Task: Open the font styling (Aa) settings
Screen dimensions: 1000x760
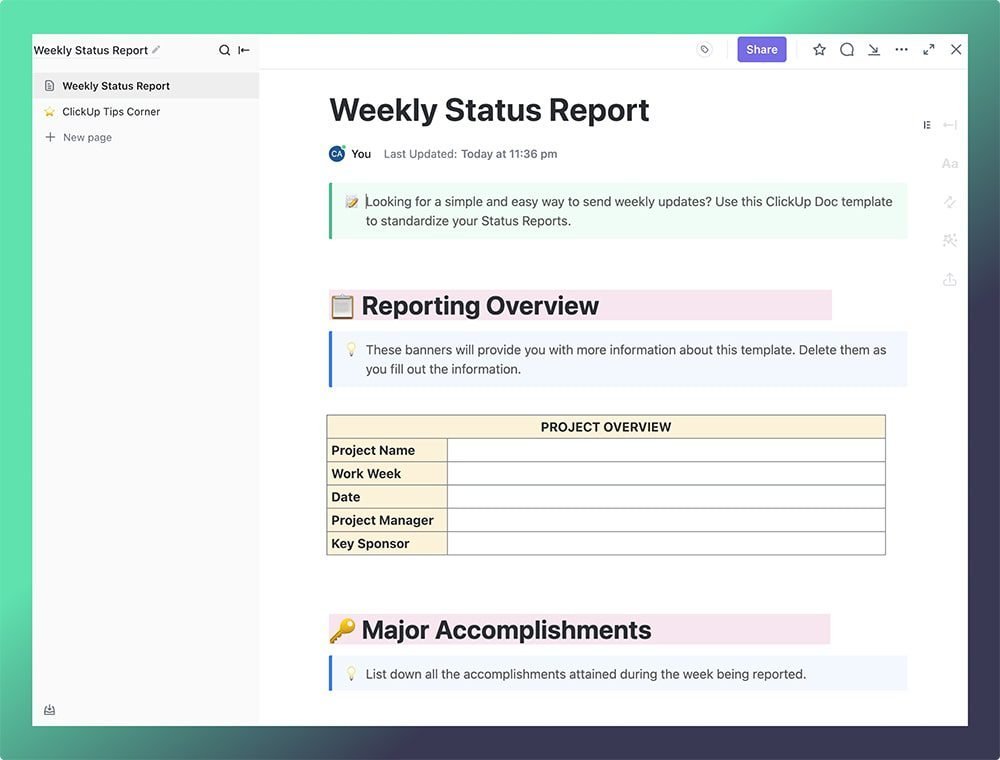Action: pyautogui.click(x=949, y=163)
